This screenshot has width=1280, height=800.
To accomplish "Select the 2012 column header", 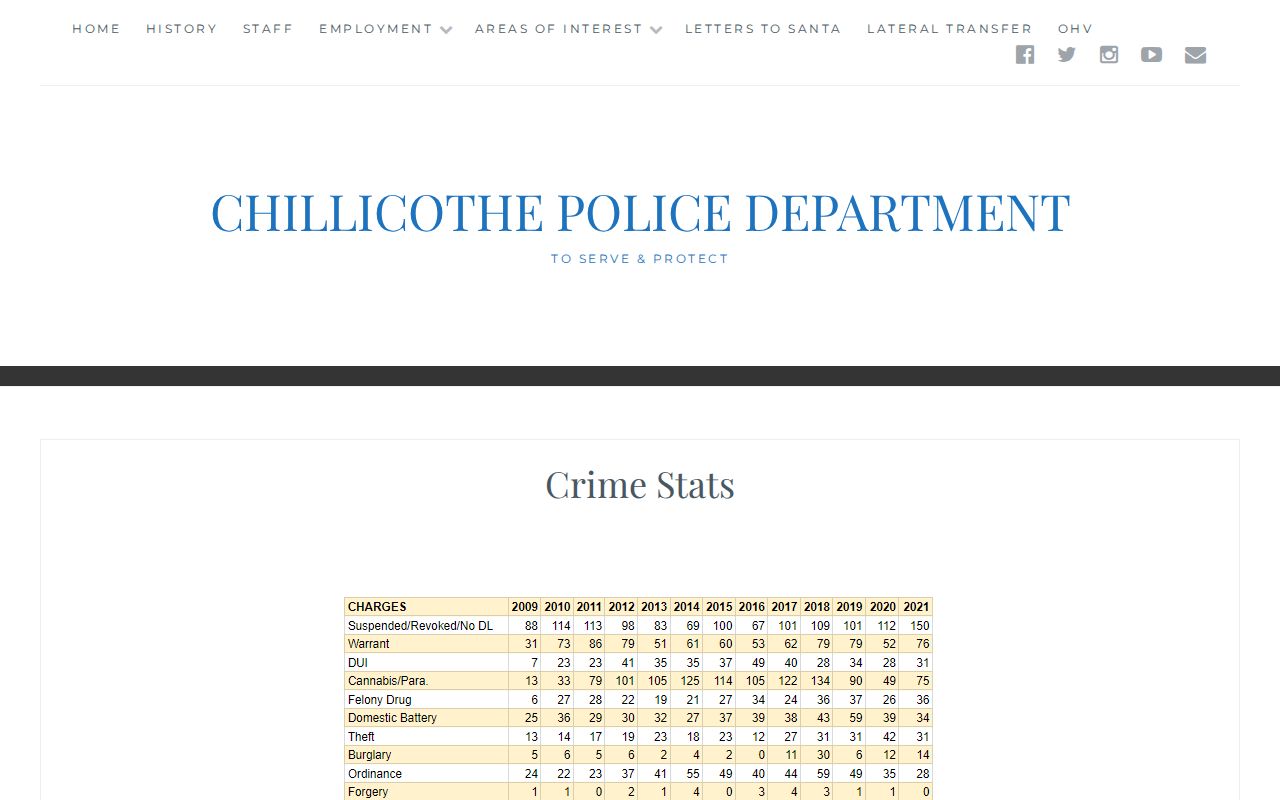I will click(x=621, y=607).
